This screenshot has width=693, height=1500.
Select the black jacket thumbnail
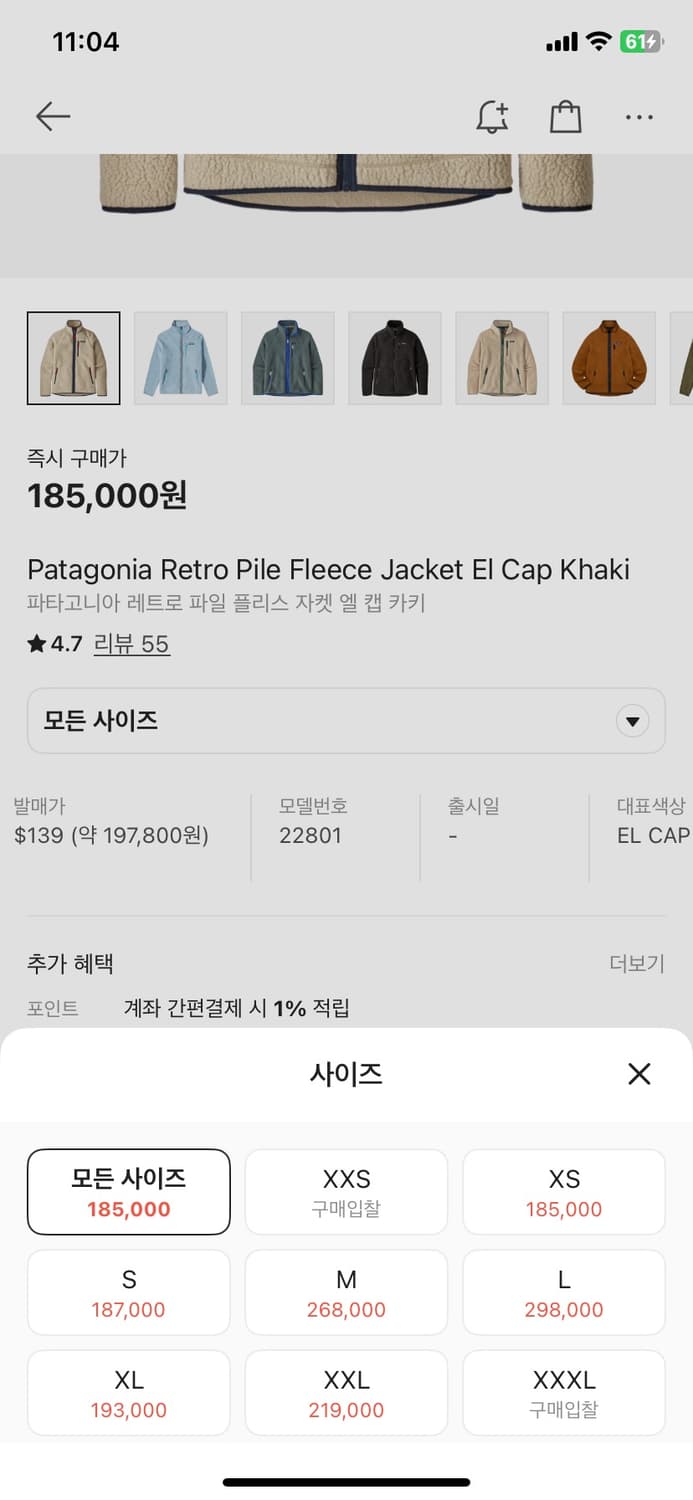(395, 358)
